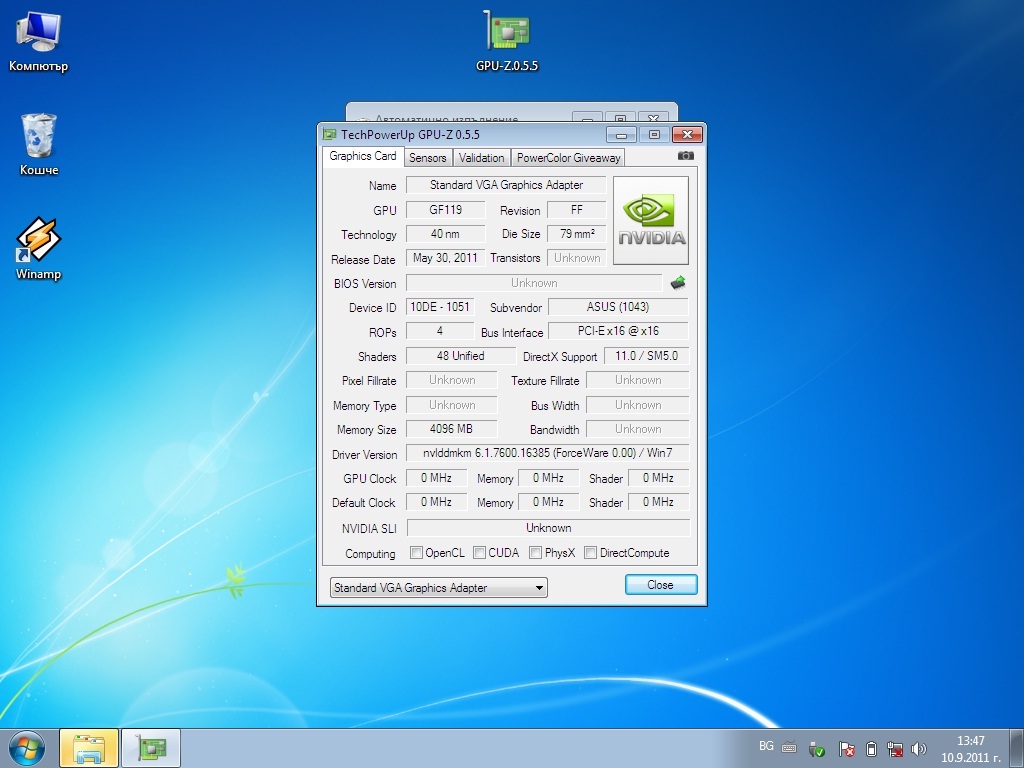Click the Die Size field 79 mm²

tap(577, 234)
